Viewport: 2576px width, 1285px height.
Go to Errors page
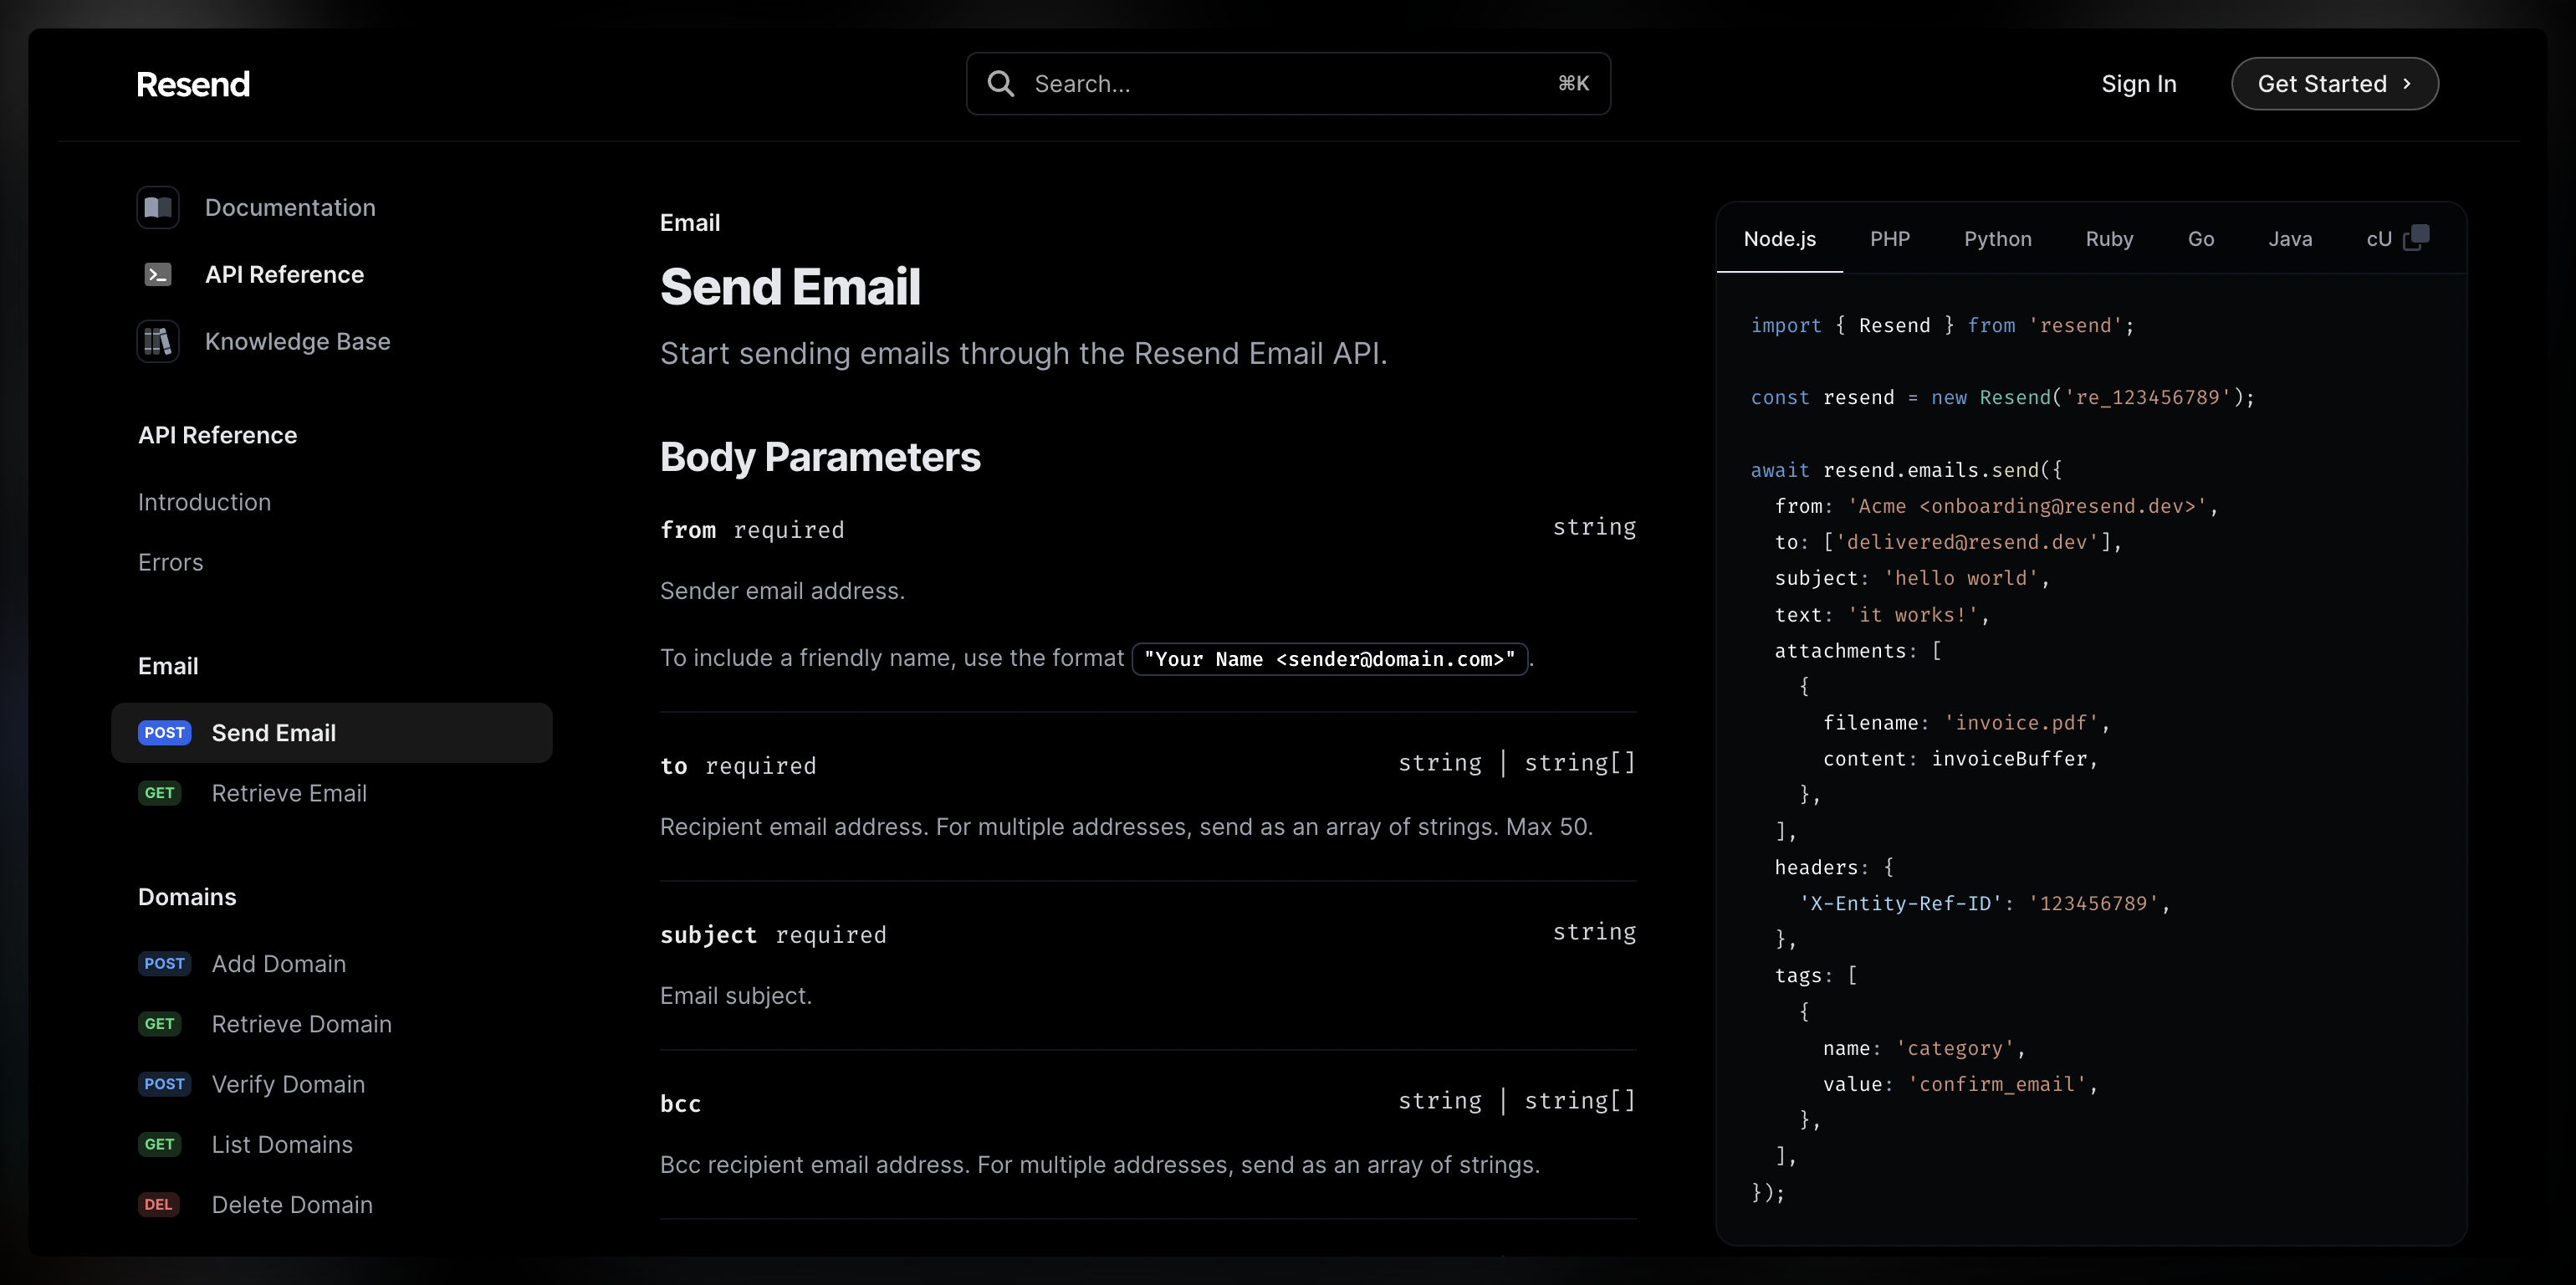[x=170, y=562]
